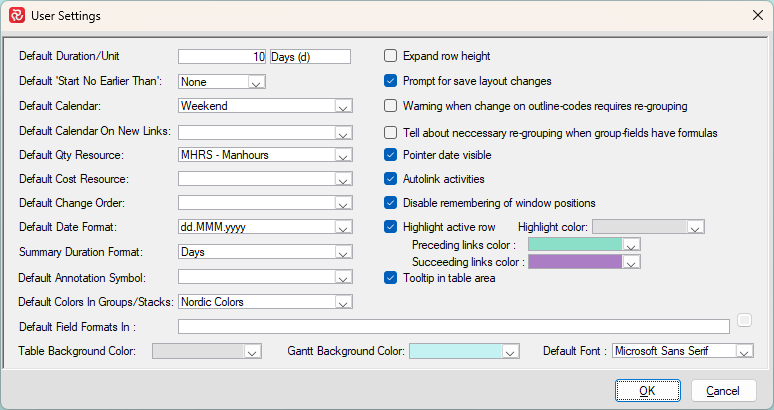Open the Default Calendar dropdown
The height and width of the screenshot is (410, 774).
(343, 106)
